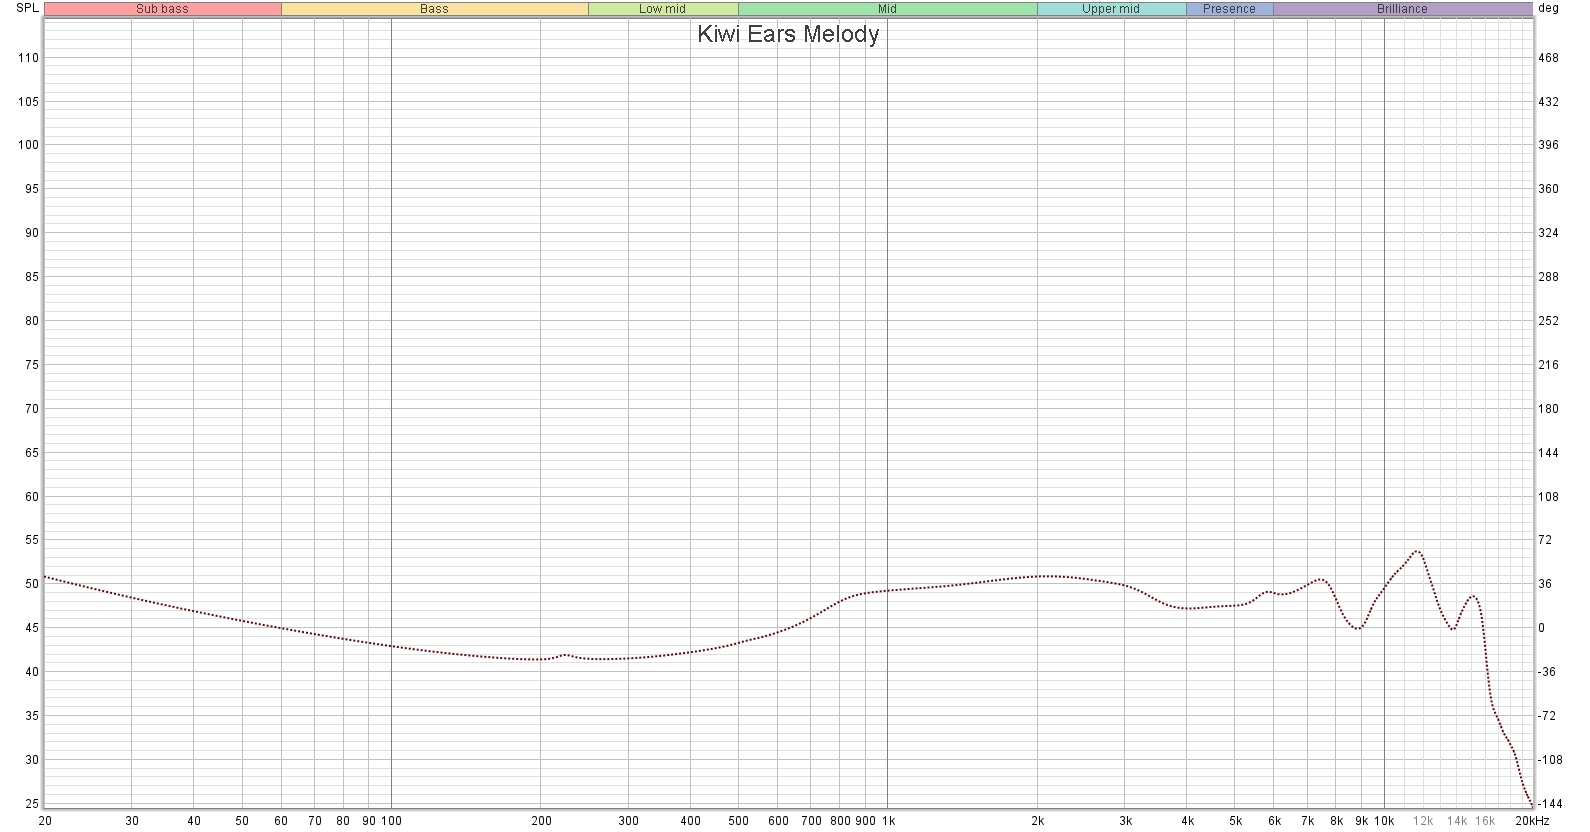Click the 324 degree axis value
The height and width of the screenshot is (832, 1590).
1548,233
